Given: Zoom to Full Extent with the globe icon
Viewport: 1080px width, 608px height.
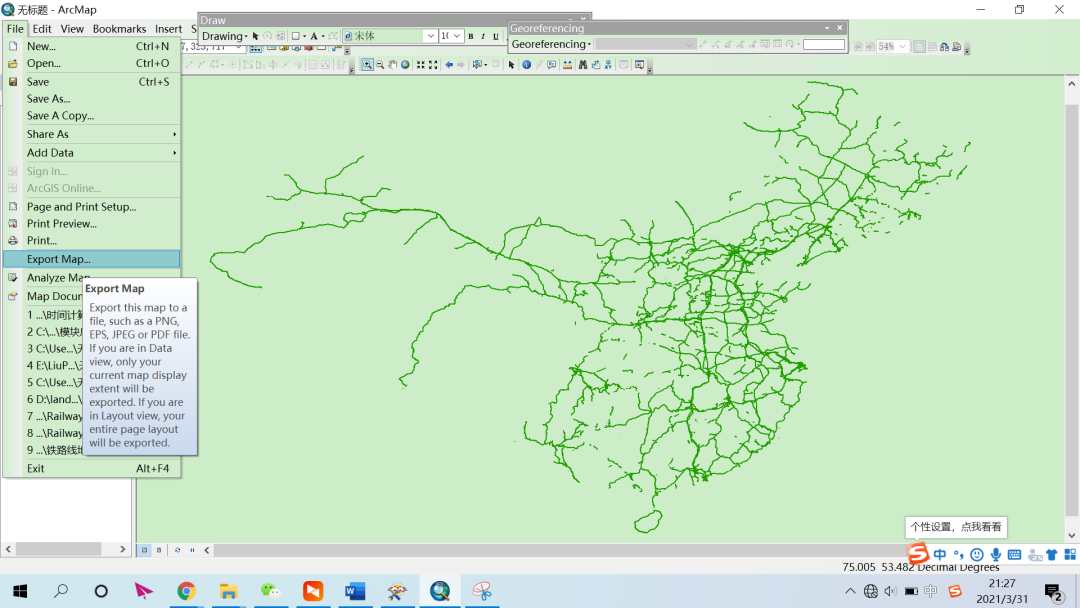Looking at the screenshot, I should click(x=405, y=65).
